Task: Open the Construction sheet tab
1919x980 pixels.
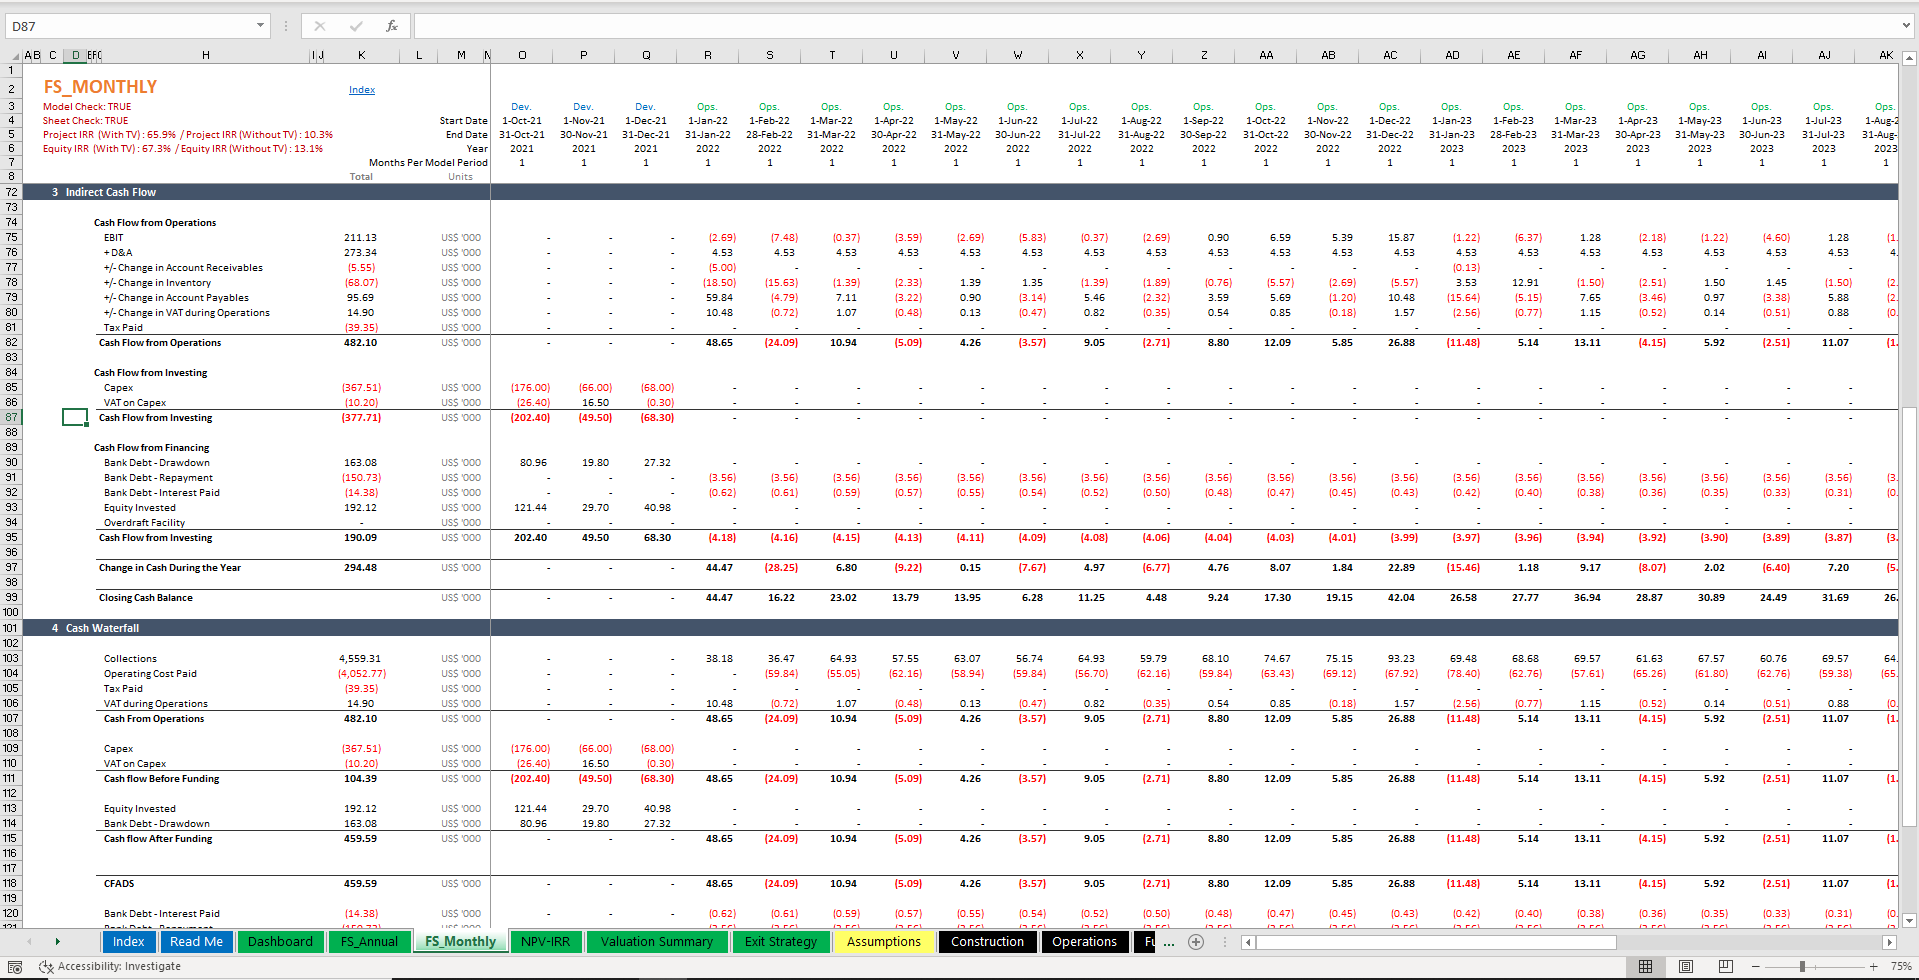Action: pyautogui.click(x=988, y=942)
